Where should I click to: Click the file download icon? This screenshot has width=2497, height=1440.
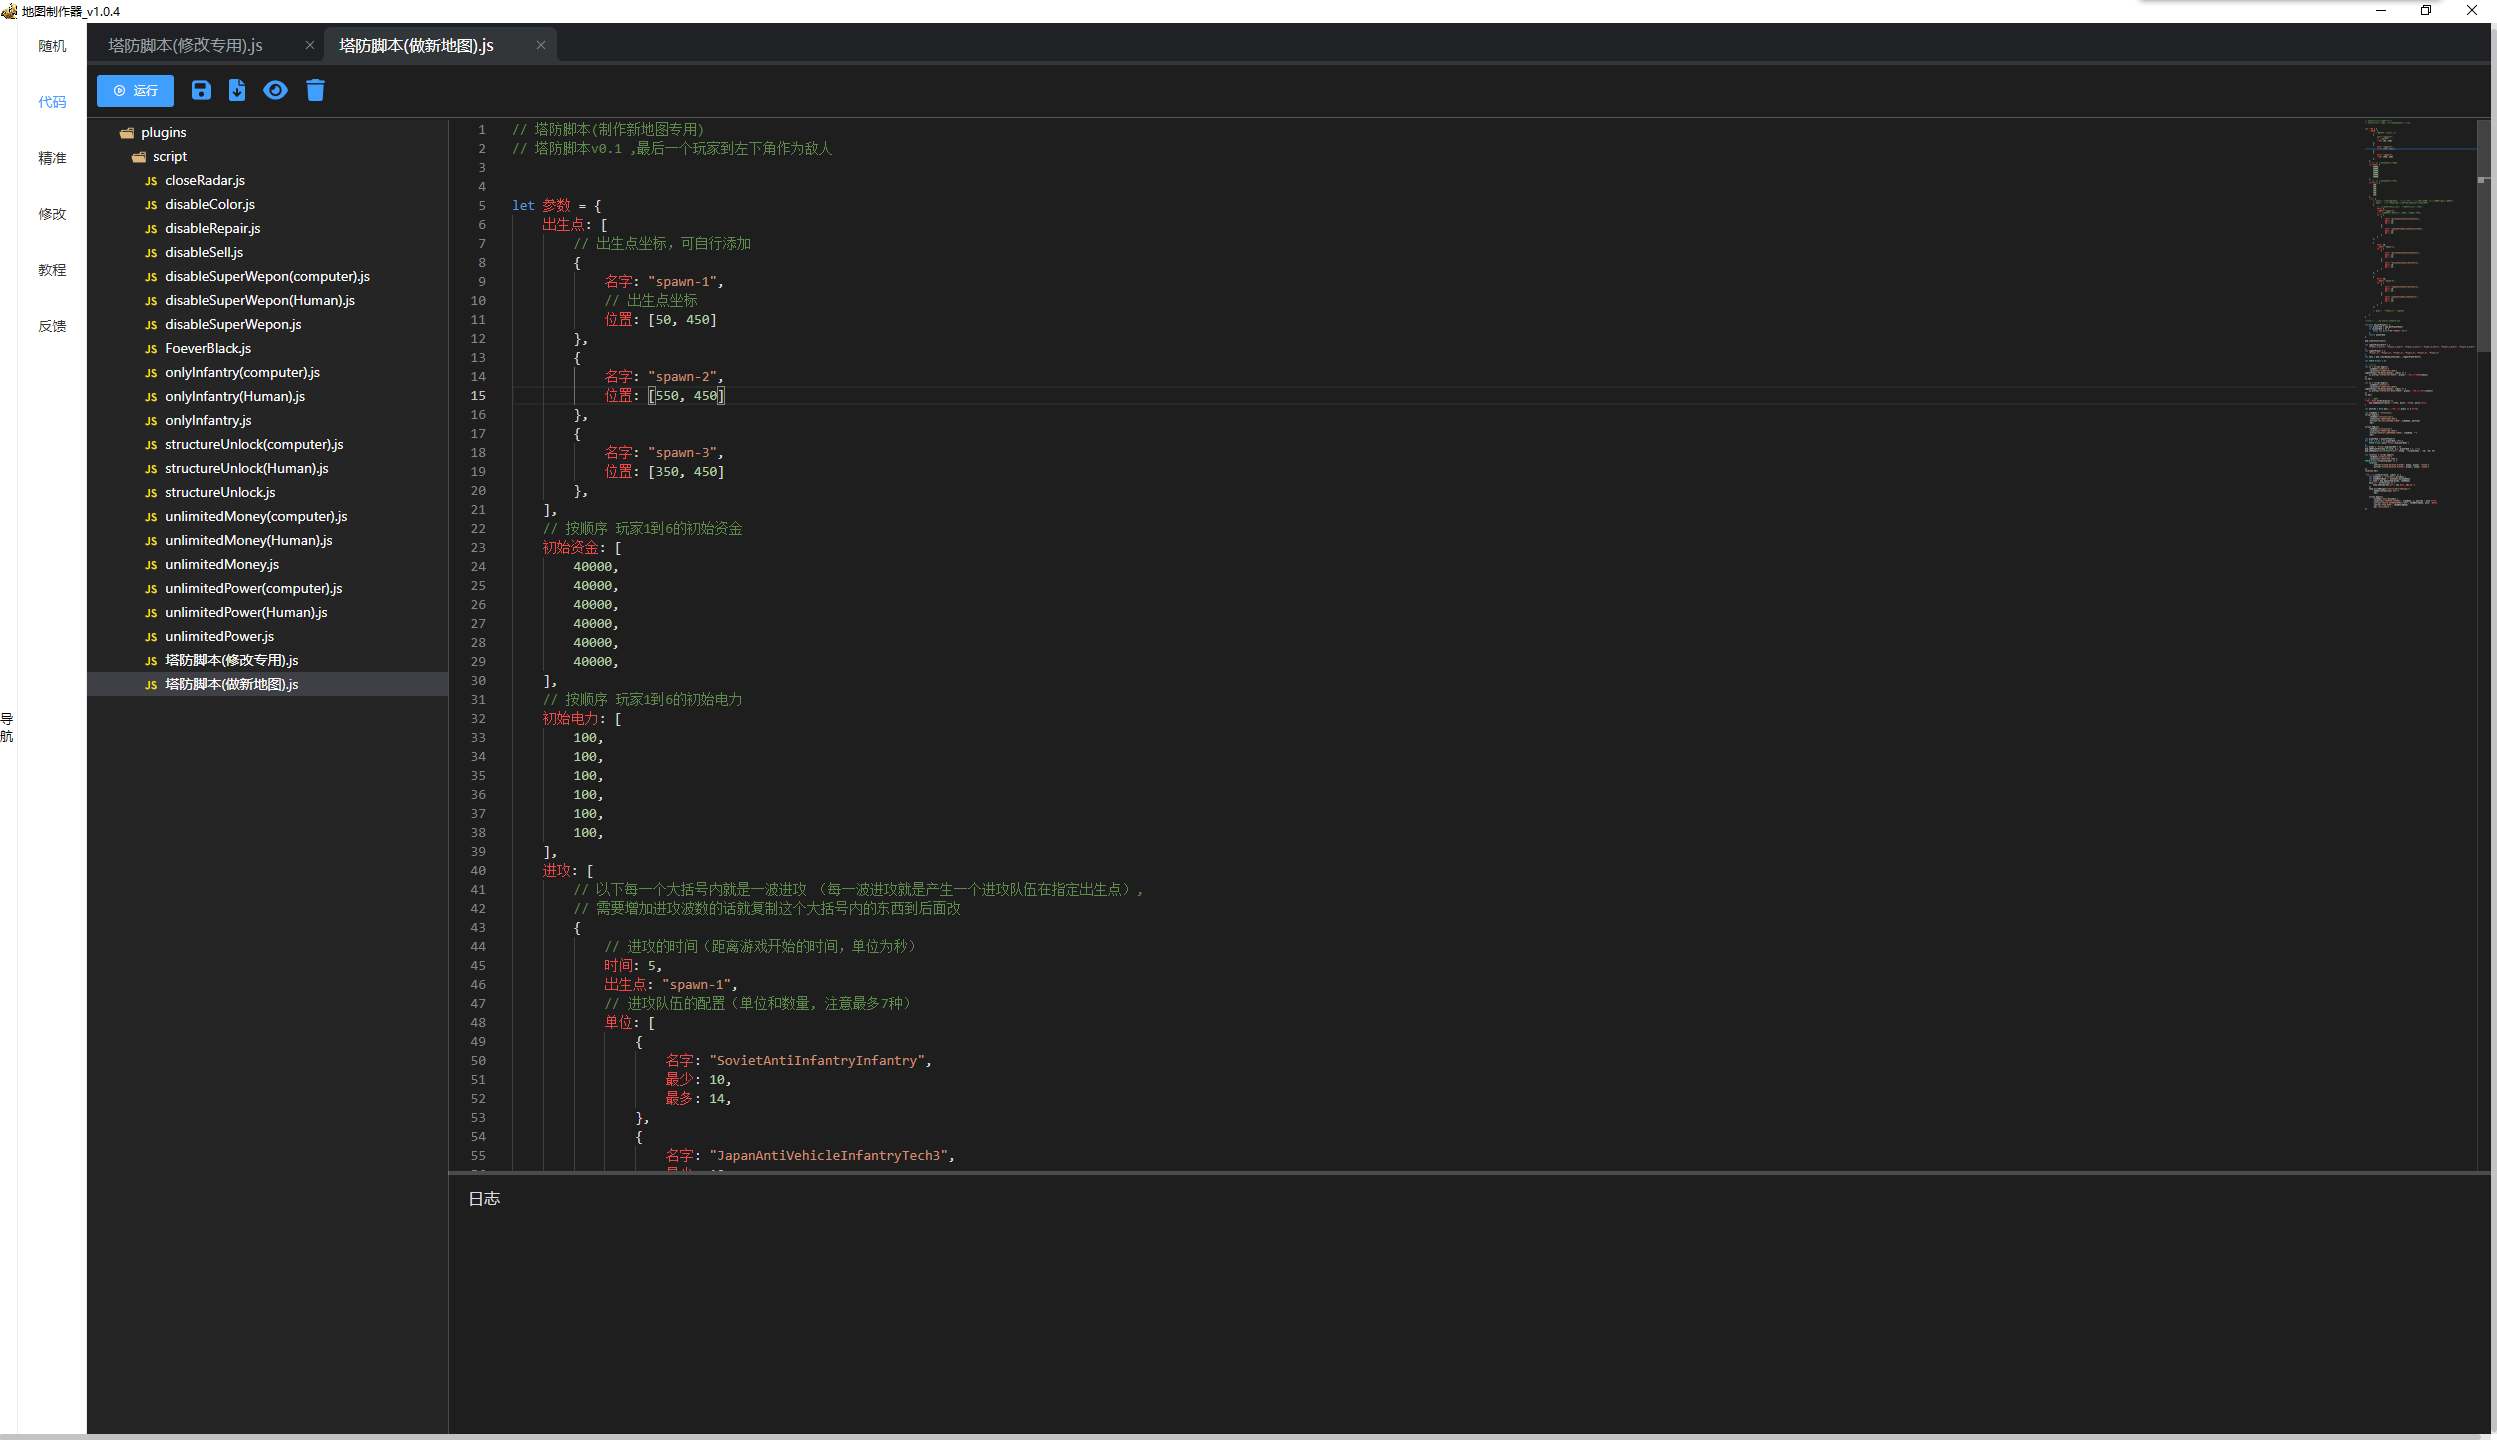coord(237,91)
